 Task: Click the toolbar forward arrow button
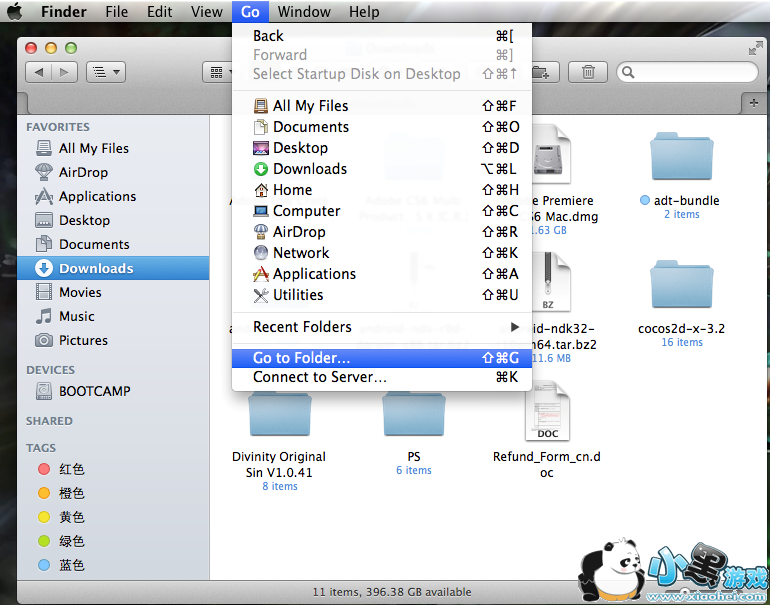click(64, 73)
